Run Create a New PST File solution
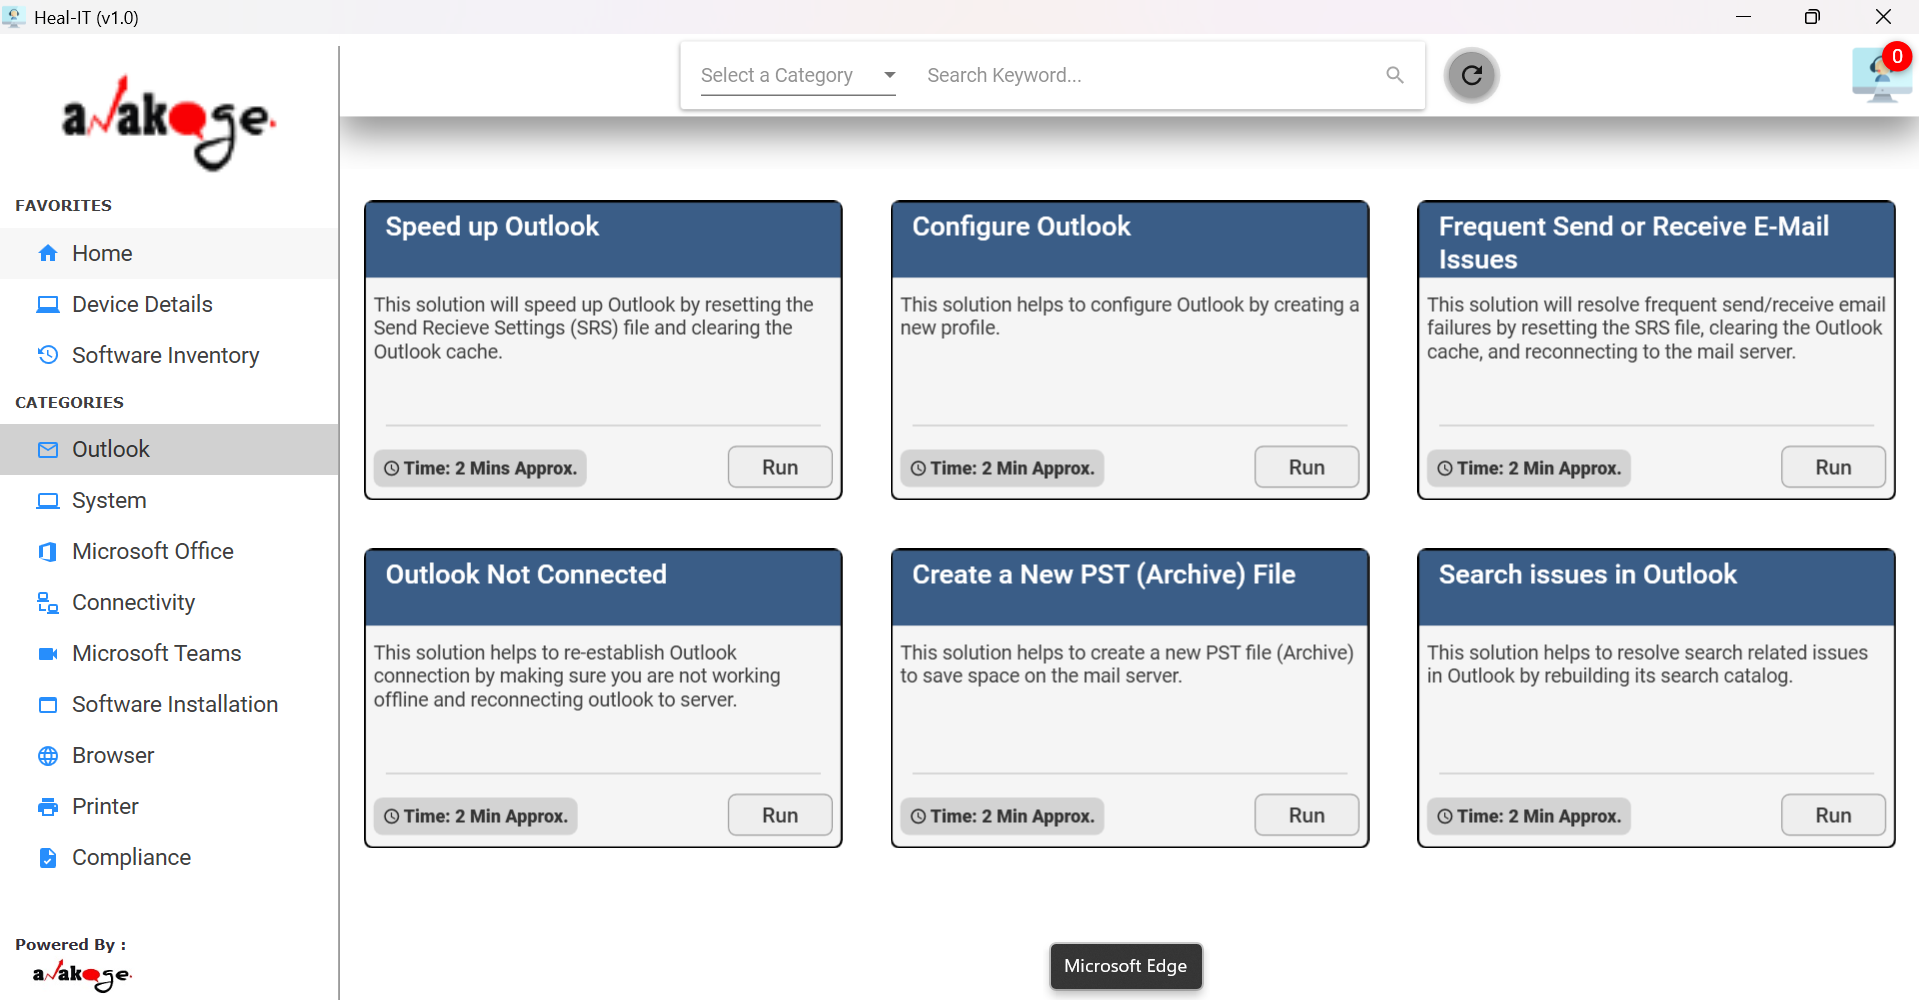The image size is (1919, 1000). click(x=1306, y=815)
